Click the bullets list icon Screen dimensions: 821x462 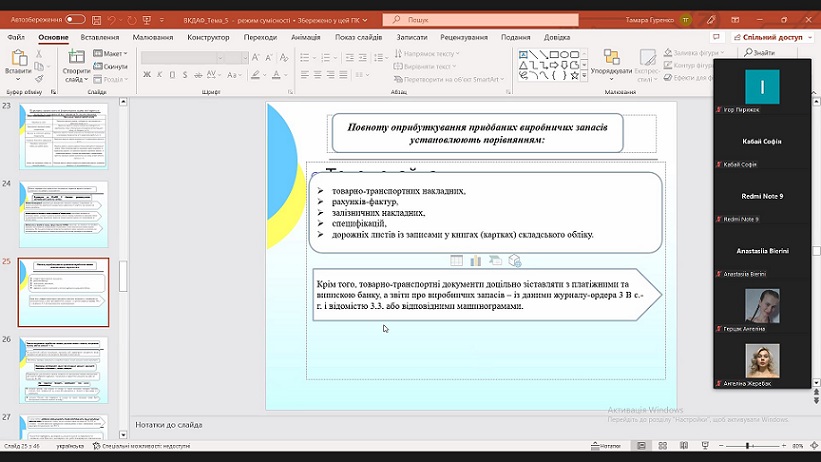click(305, 58)
